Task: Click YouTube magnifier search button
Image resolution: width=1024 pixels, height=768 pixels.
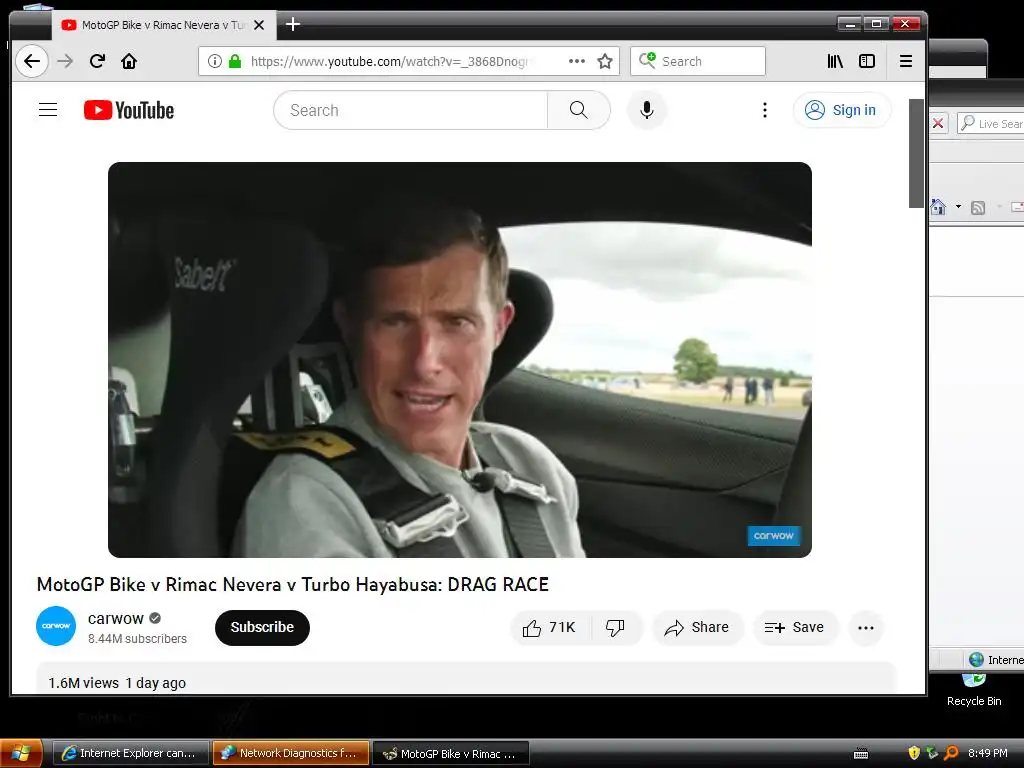Action: coord(579,110)
